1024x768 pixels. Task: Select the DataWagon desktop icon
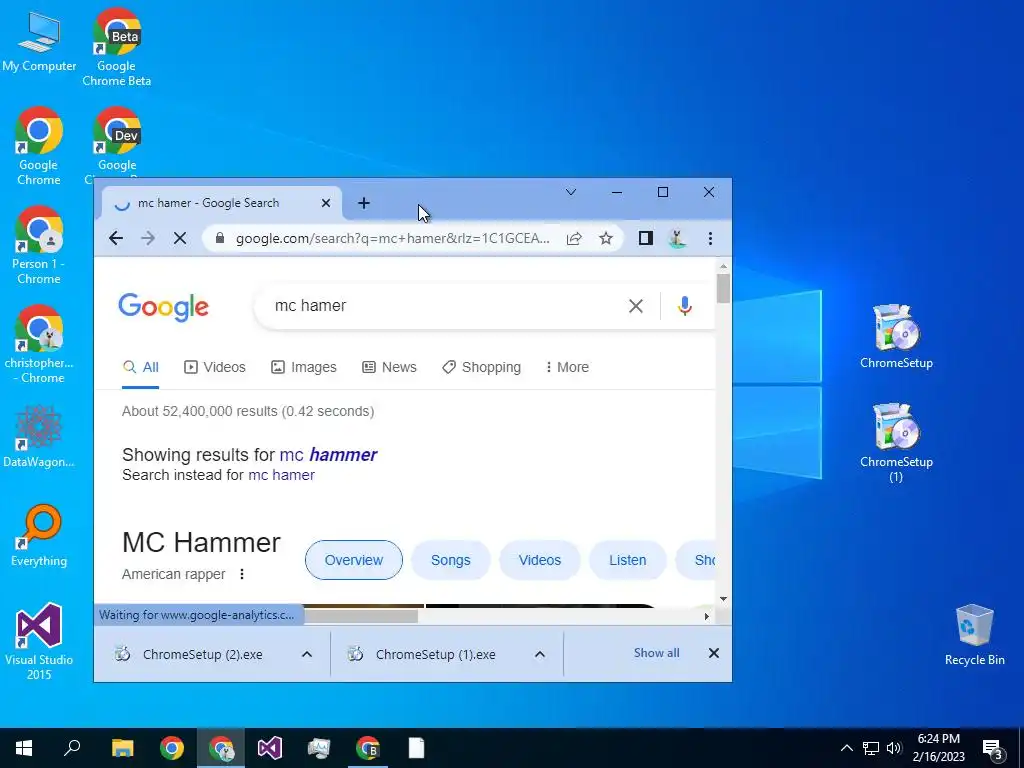(39, 436)
